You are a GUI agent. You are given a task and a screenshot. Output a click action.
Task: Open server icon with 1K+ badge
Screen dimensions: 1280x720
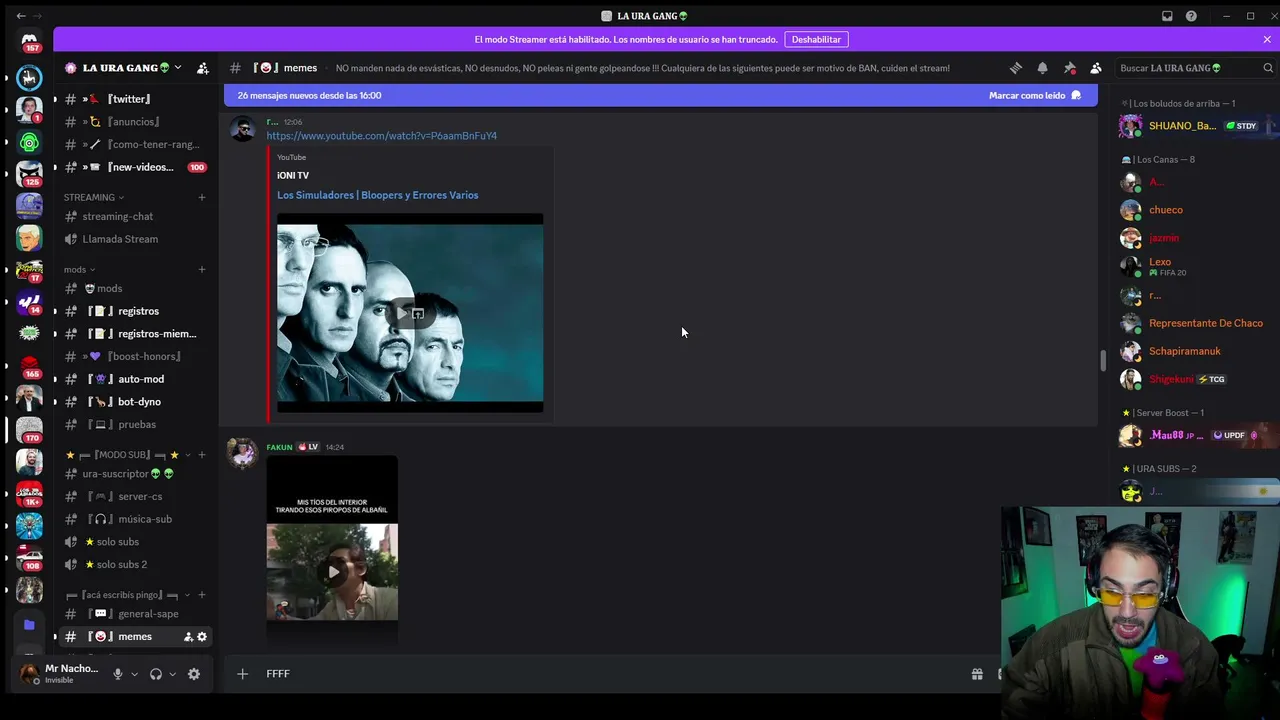click(29, 494)
